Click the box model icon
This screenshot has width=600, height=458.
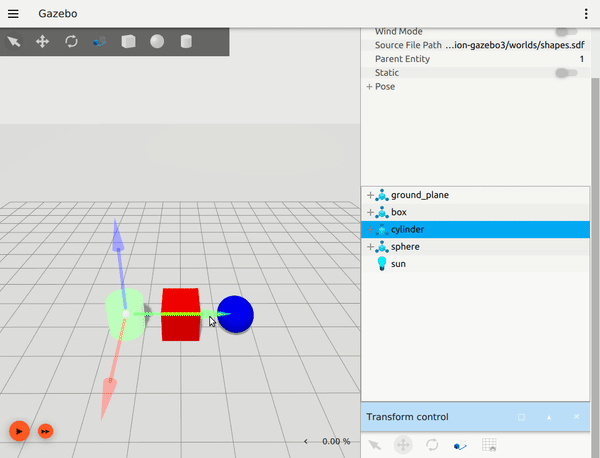(382, 212)
